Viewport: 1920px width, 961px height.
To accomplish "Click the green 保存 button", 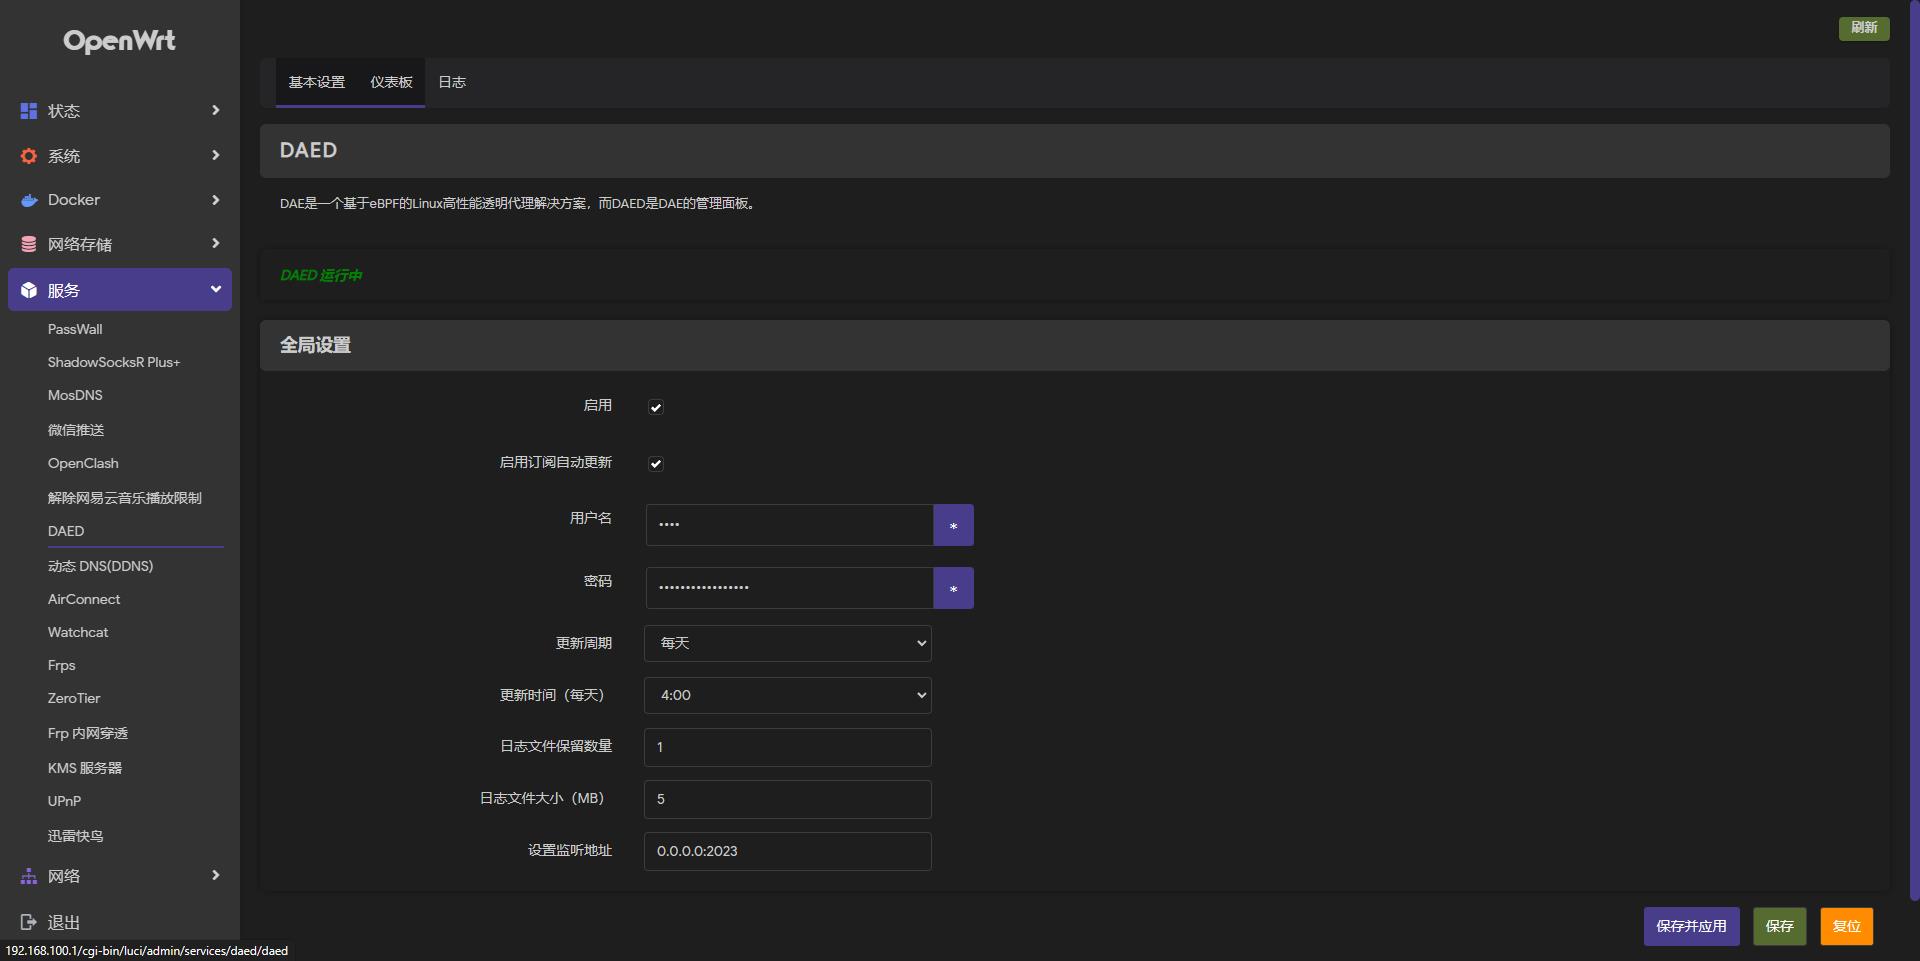I will coord(1780,926).
